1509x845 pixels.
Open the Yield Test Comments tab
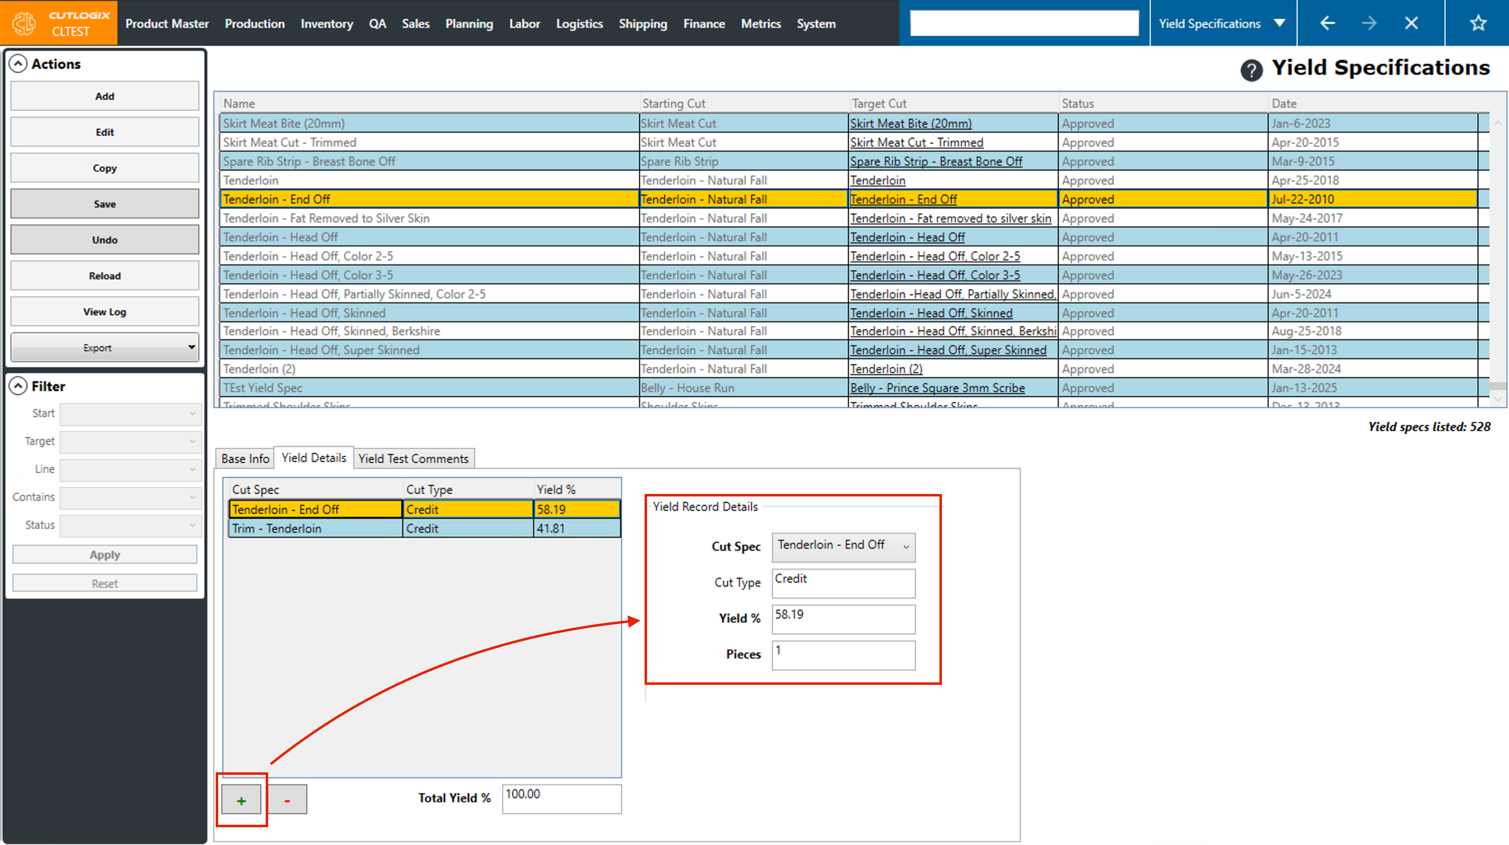point(413,459)
